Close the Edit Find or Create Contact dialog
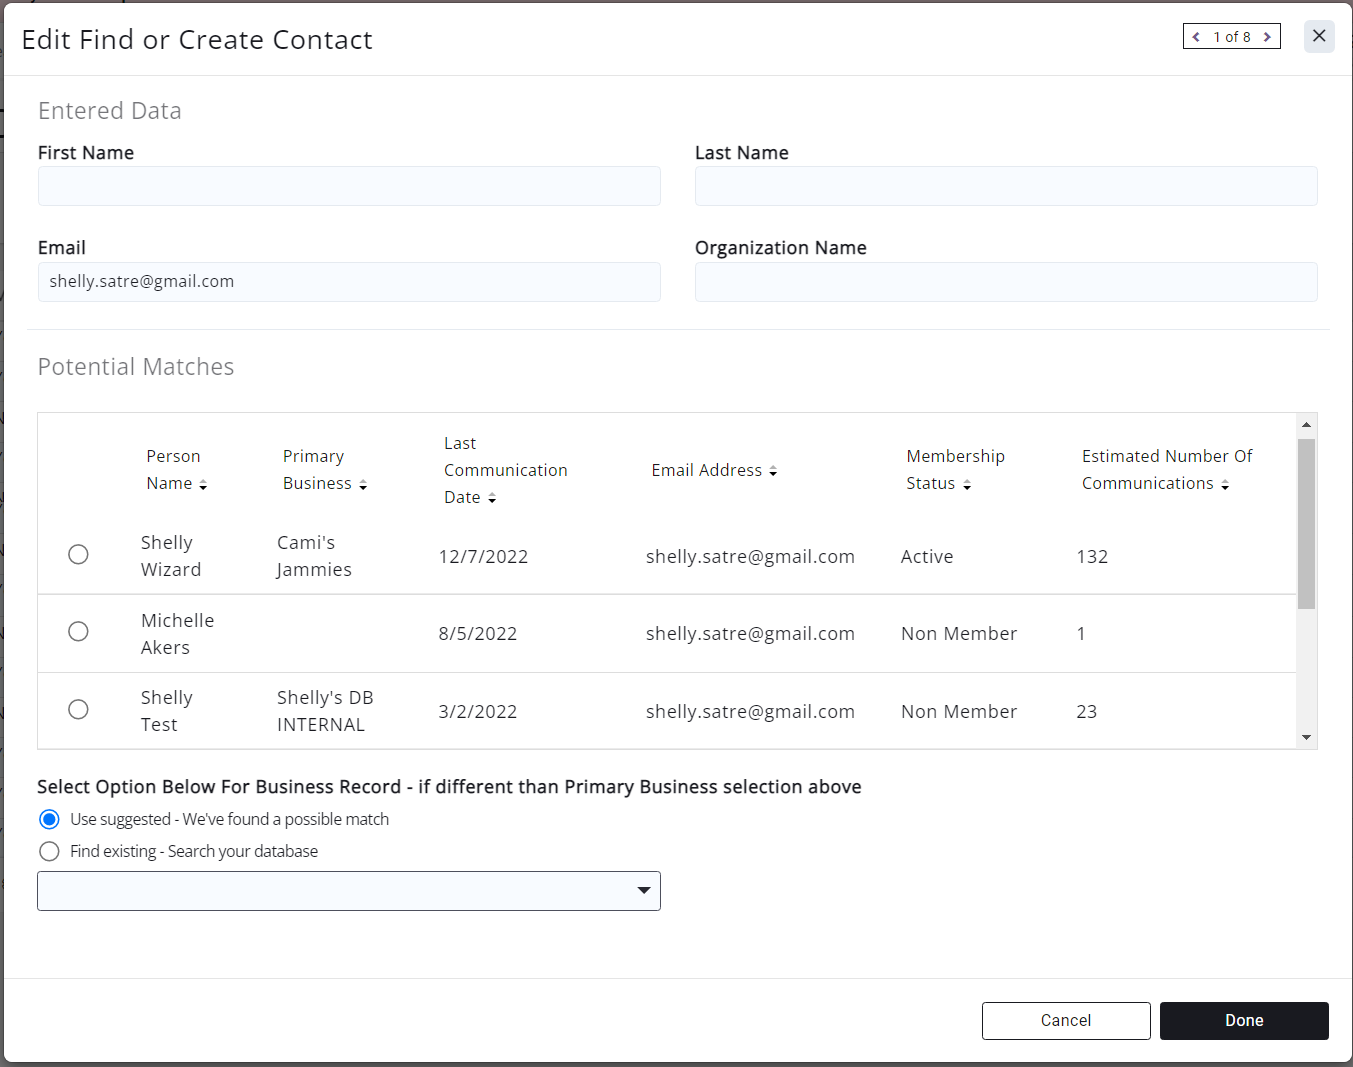 pyautogui.click(x=1319, y=36)
